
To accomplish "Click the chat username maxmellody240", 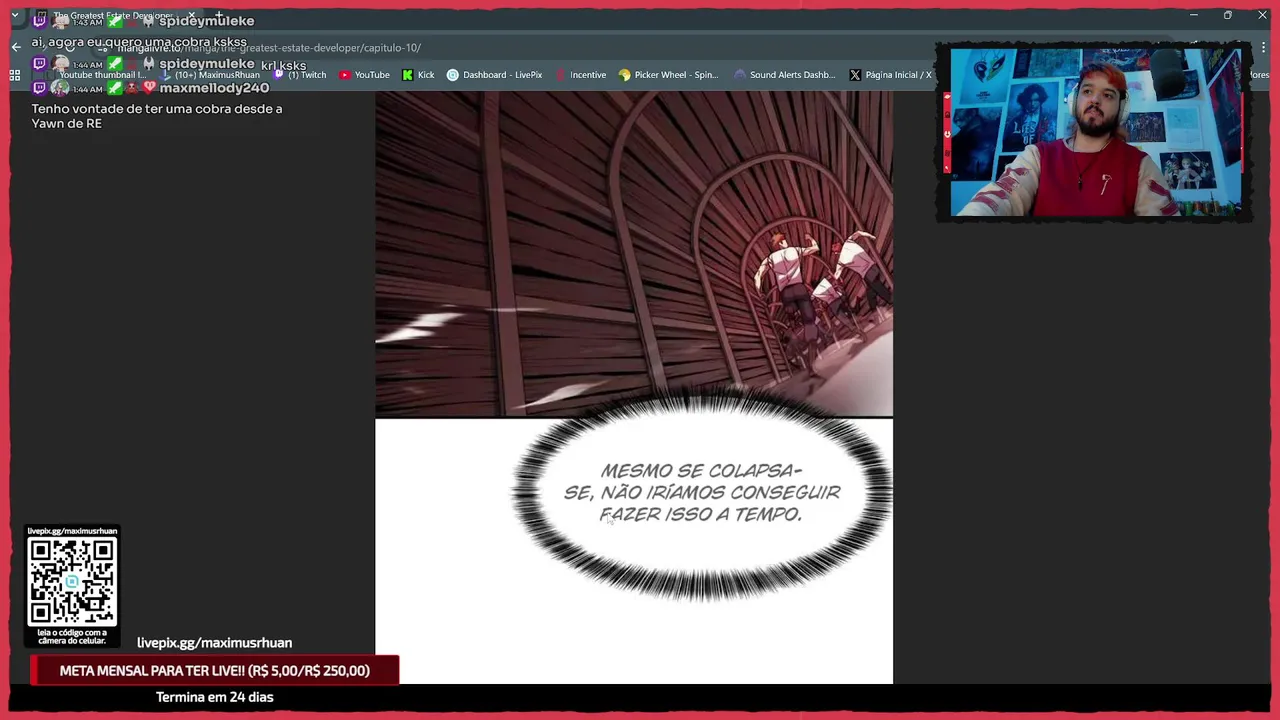I will (214, 88).
